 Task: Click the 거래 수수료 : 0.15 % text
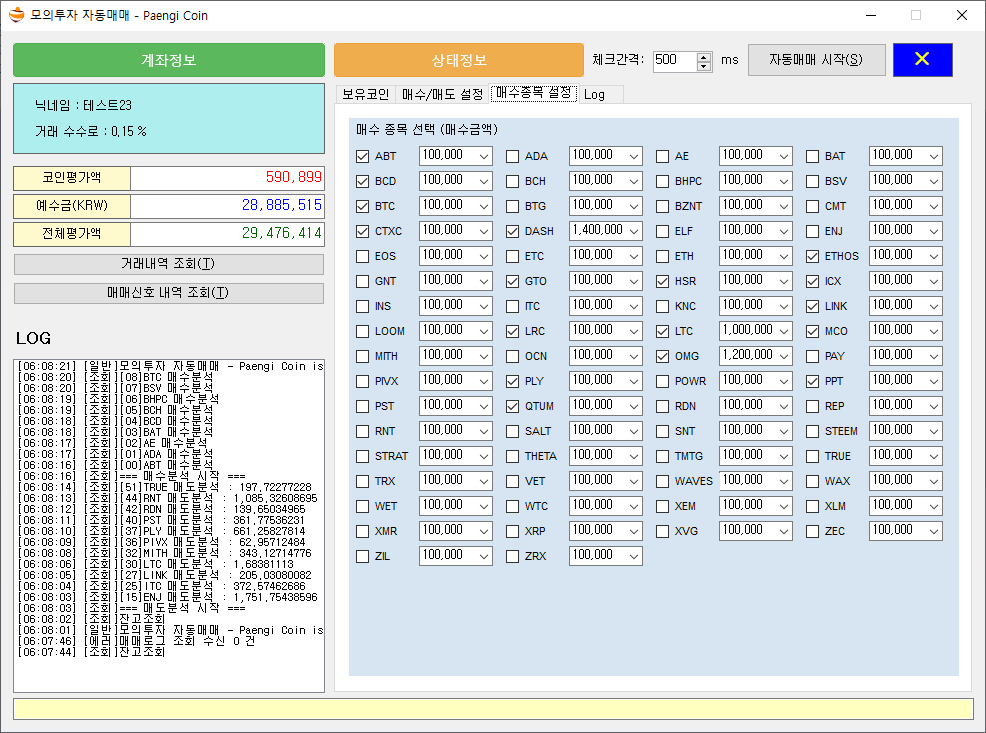point(91,131)
